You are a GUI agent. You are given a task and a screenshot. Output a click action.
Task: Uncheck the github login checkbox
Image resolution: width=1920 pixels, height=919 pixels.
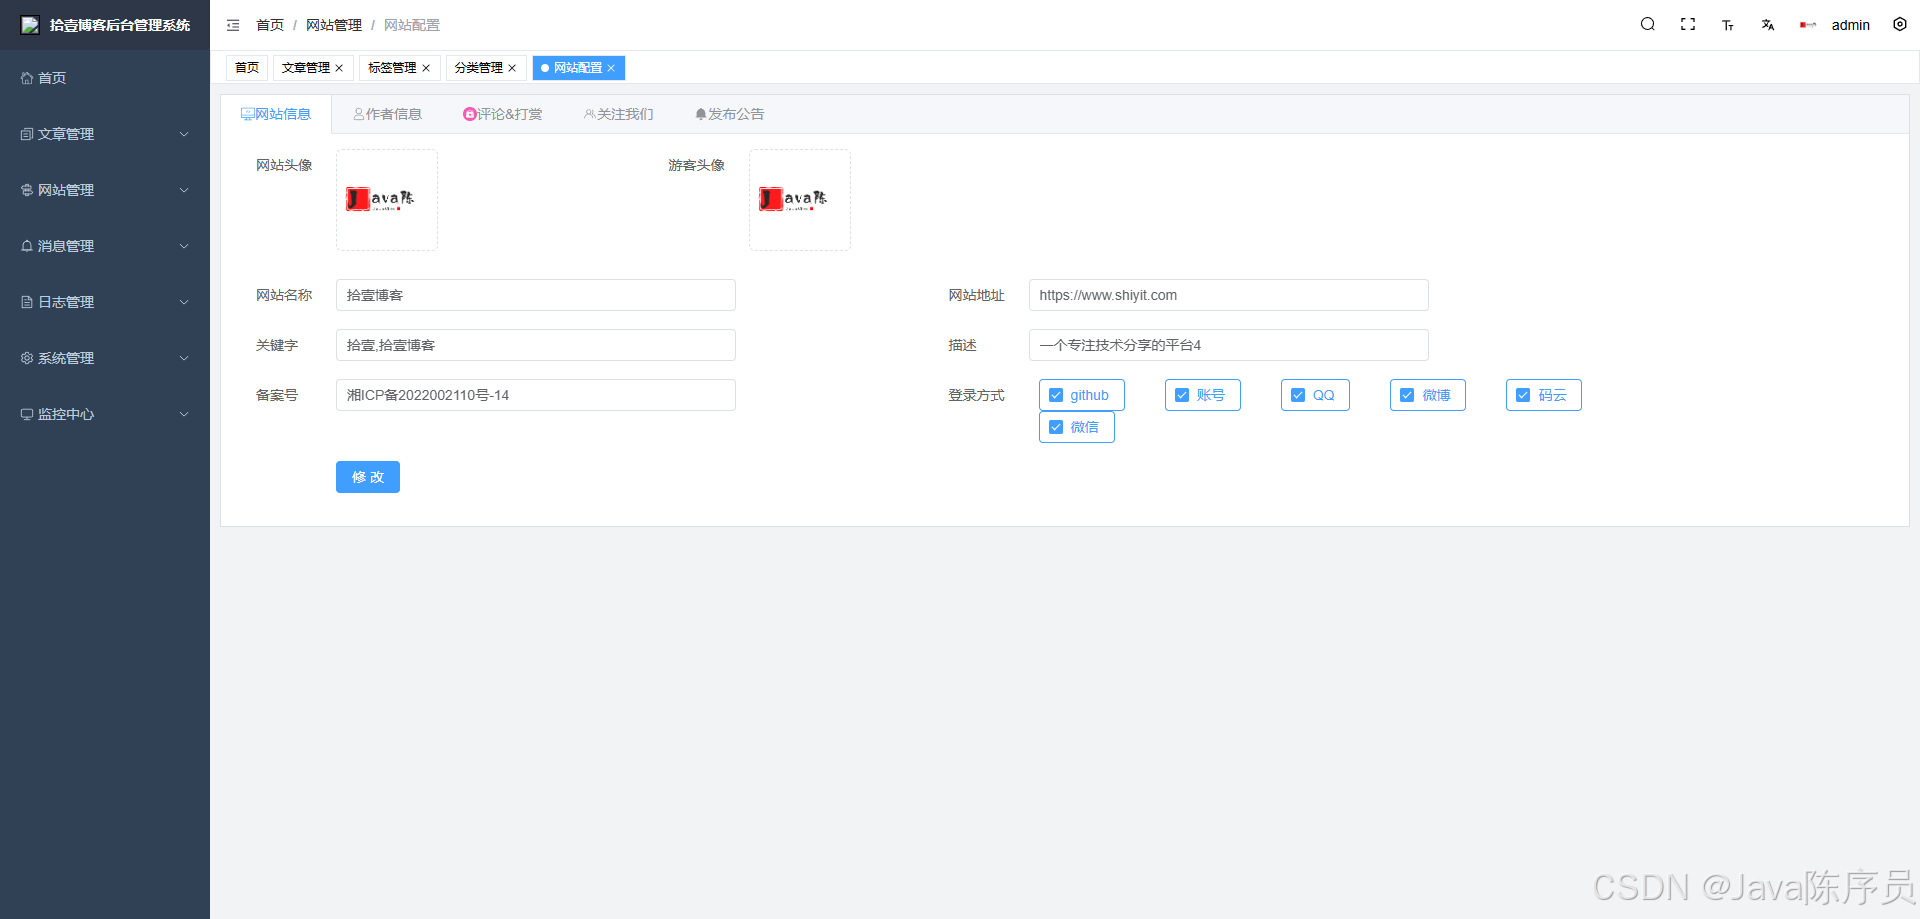click(1056, 395)
